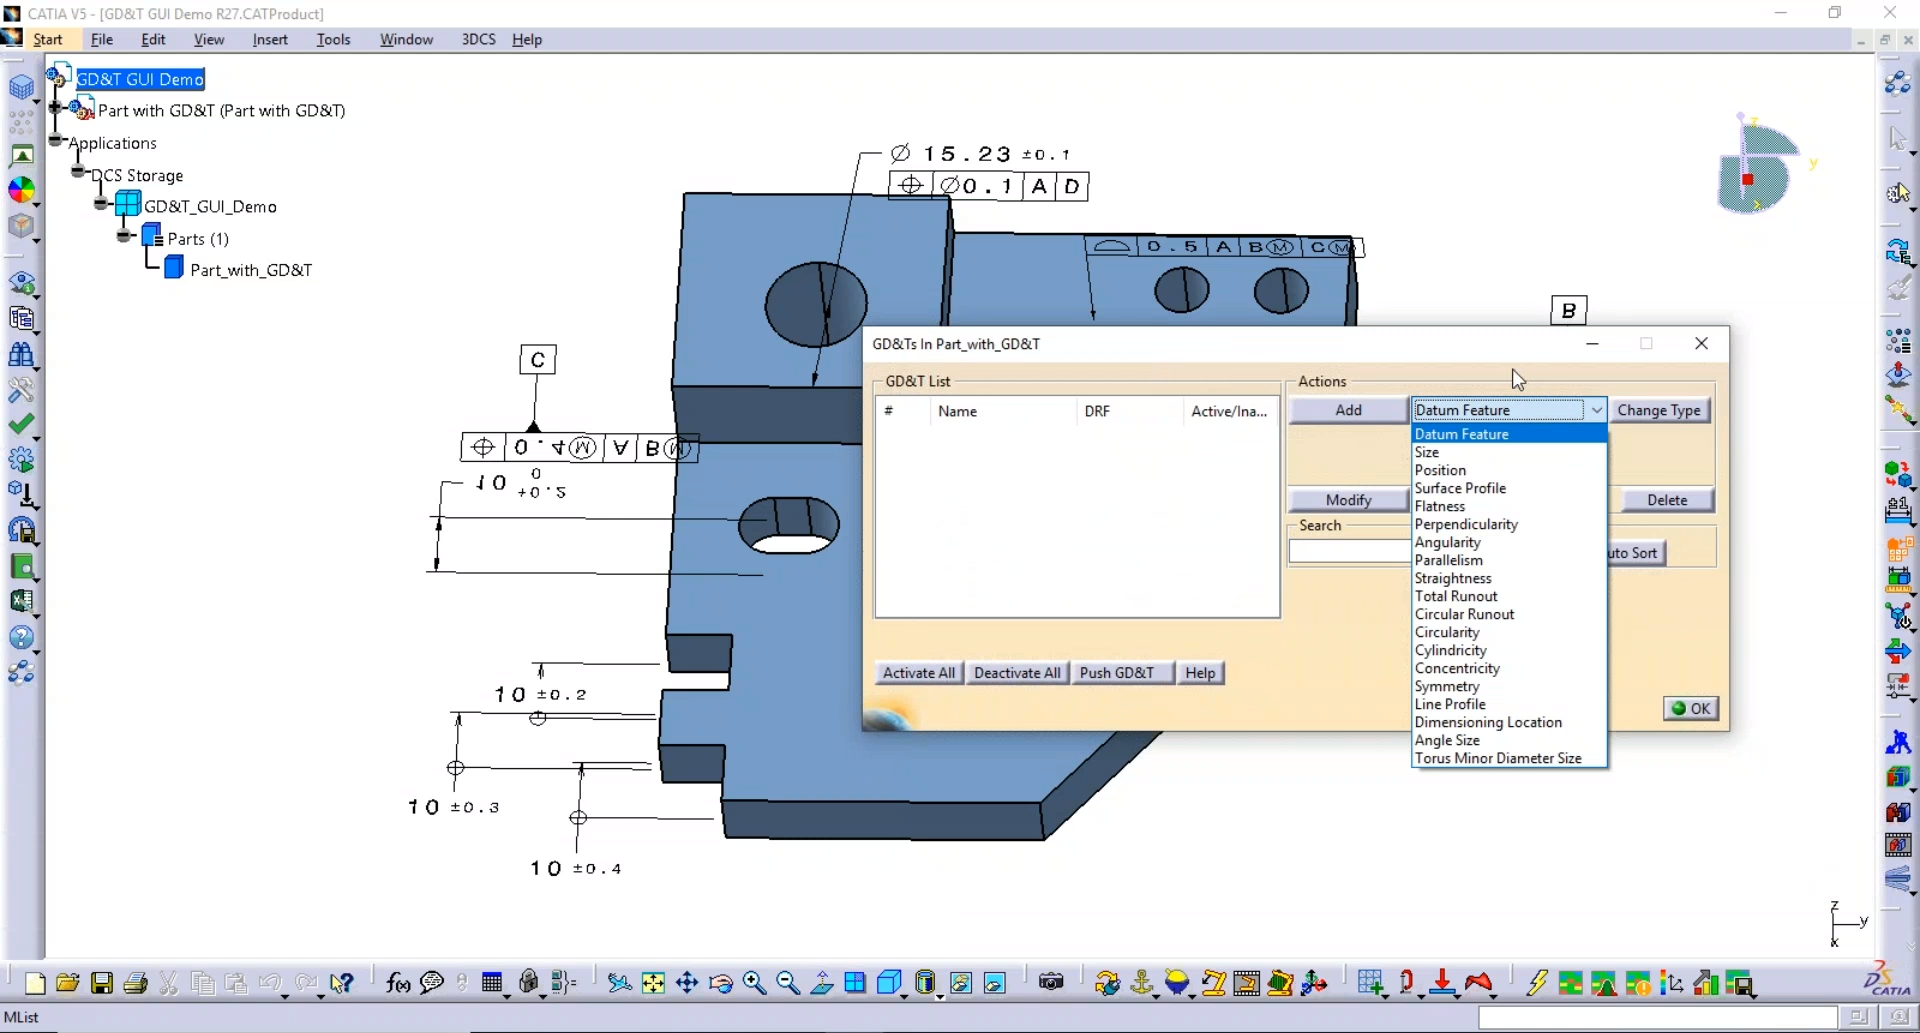Confirm with the OK button
The width and height of the screenshot is (1920, 1033).
point(1691,707)
